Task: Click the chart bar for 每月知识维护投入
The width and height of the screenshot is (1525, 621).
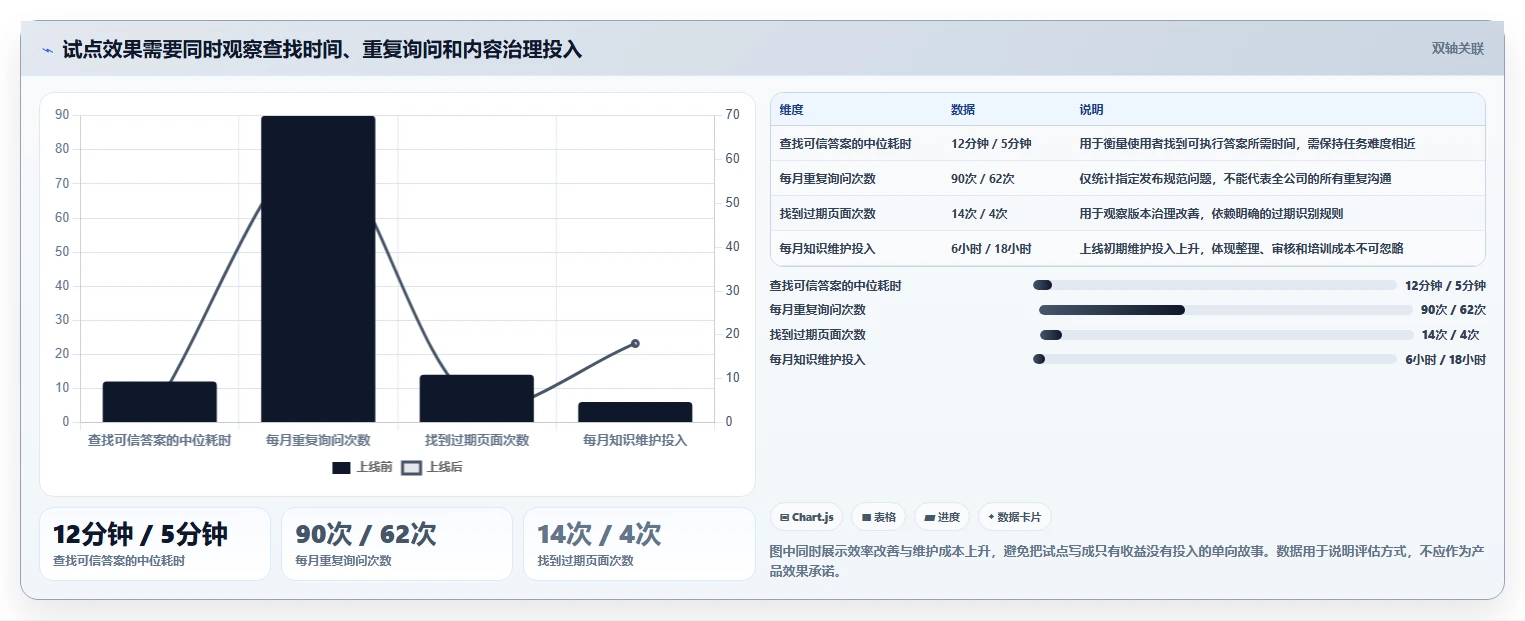Action: point(635,412)
